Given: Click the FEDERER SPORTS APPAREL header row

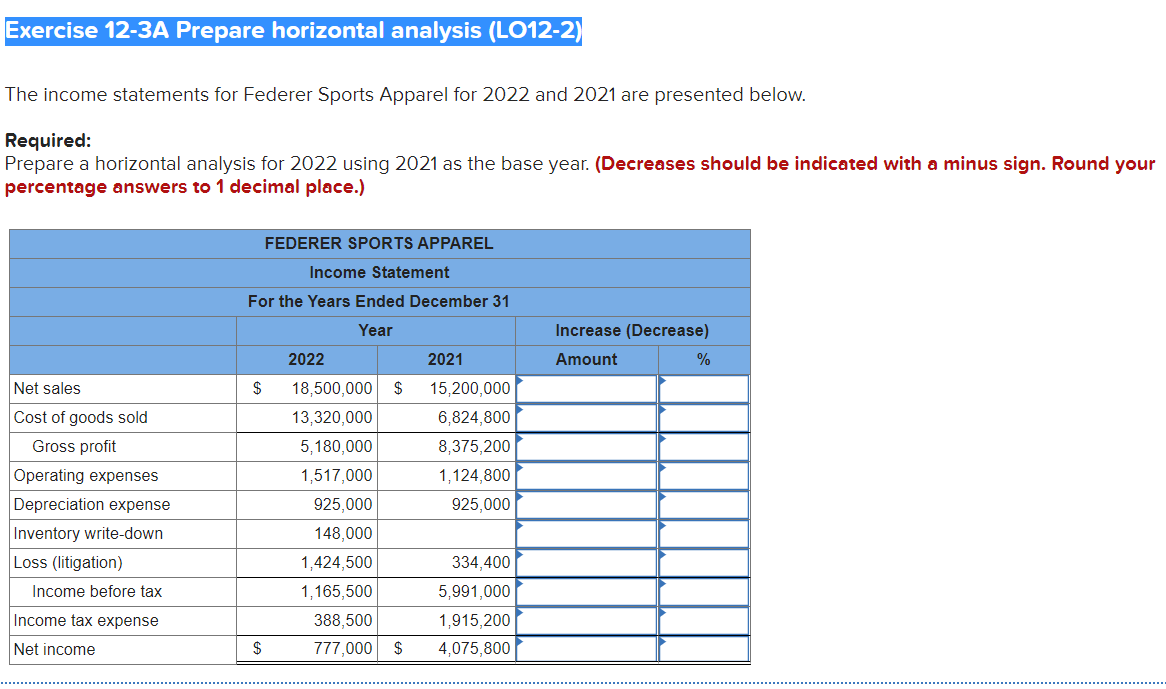Looking at the screenshot, I should coord(379,243).
